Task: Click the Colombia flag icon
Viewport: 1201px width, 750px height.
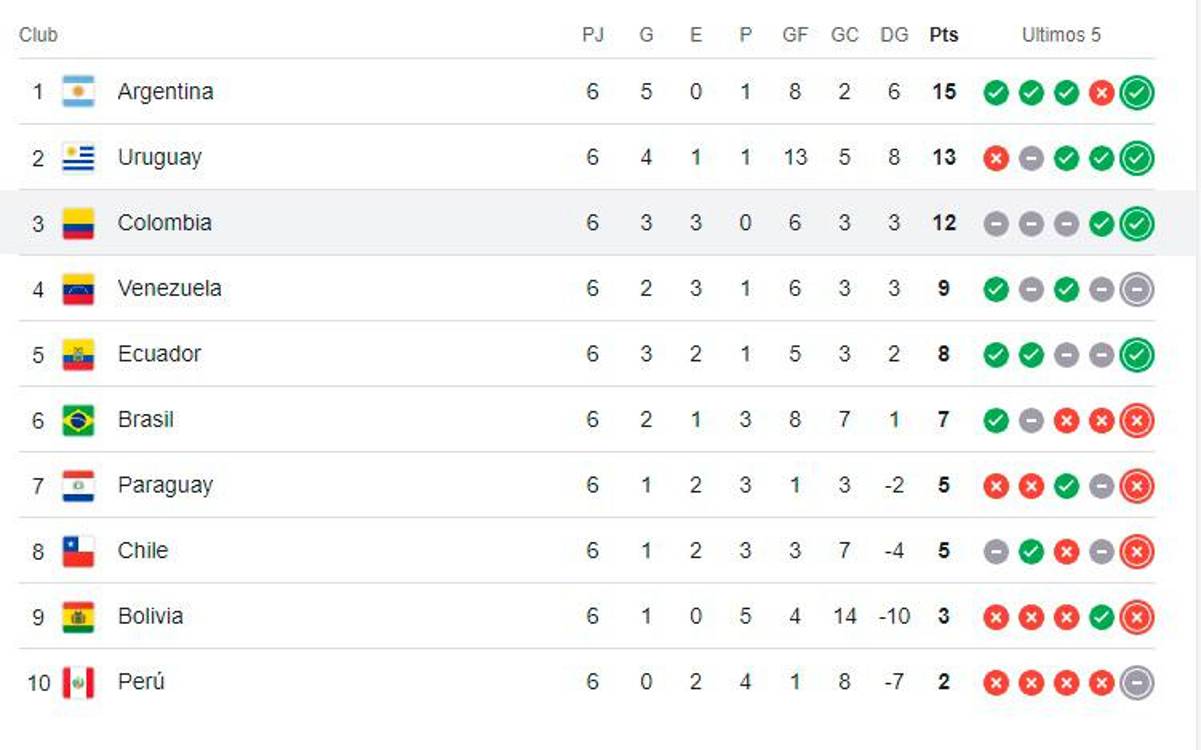Action: (78, 223)
